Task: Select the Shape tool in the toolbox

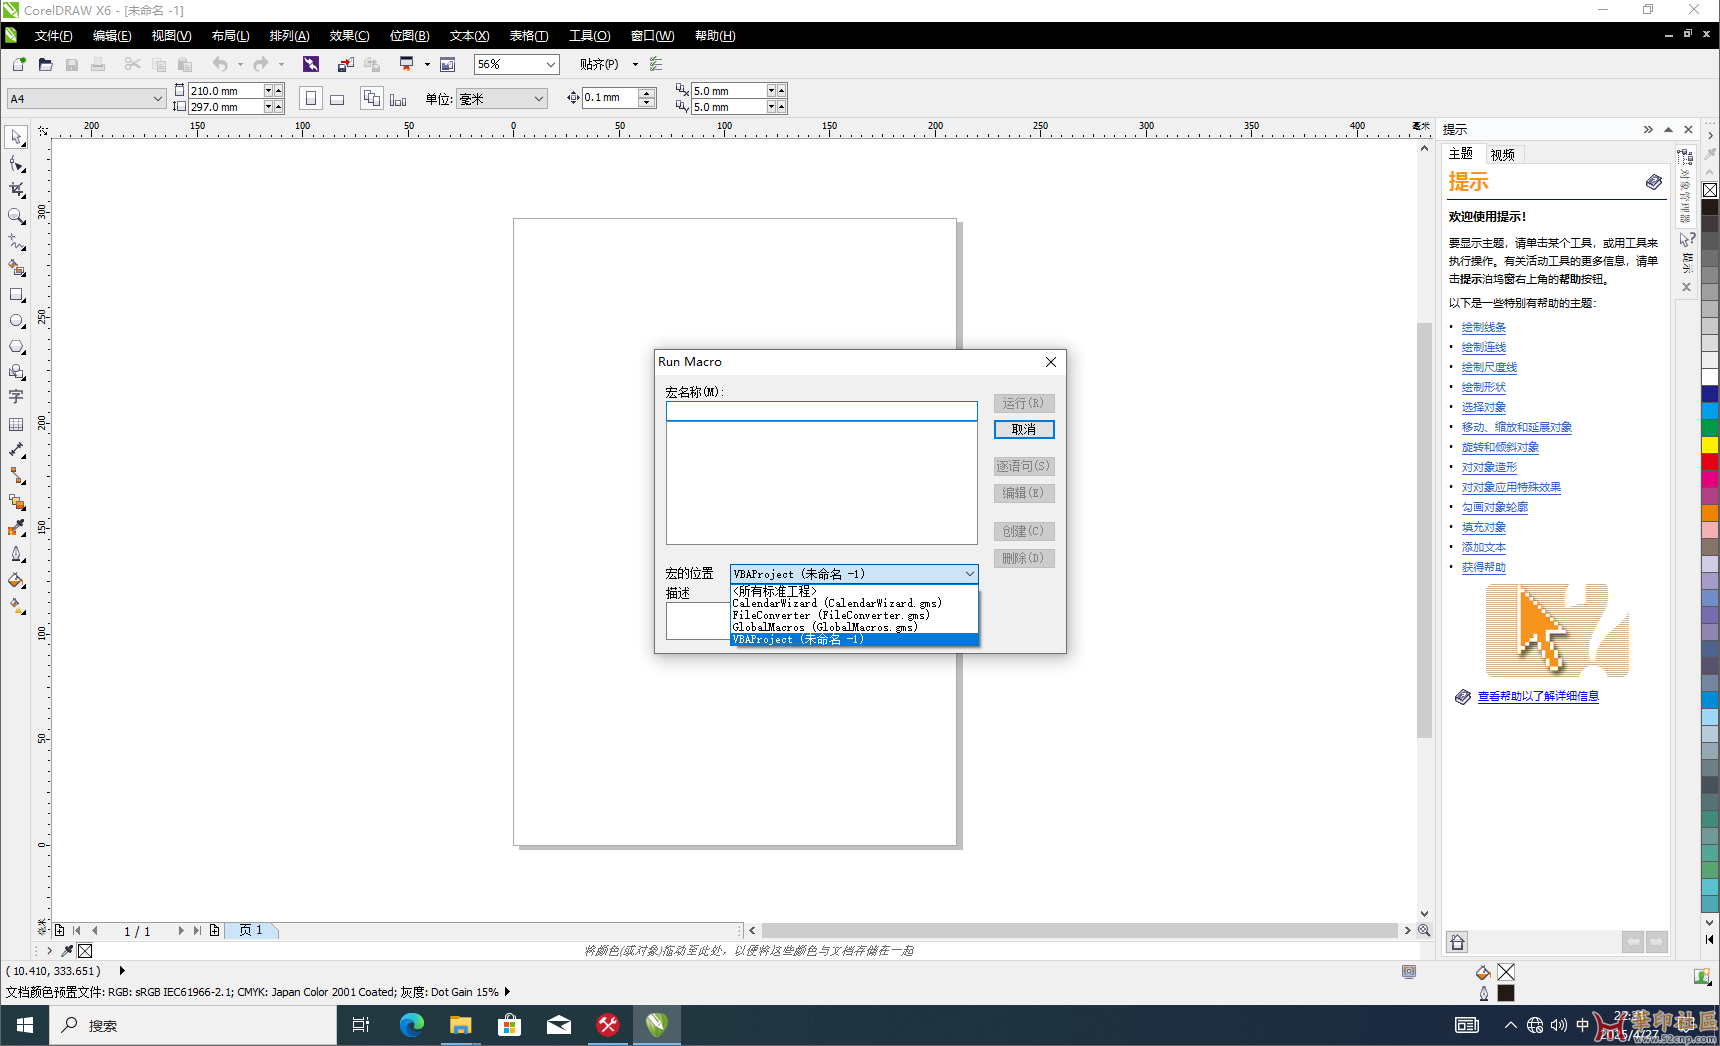Action: 17,164
